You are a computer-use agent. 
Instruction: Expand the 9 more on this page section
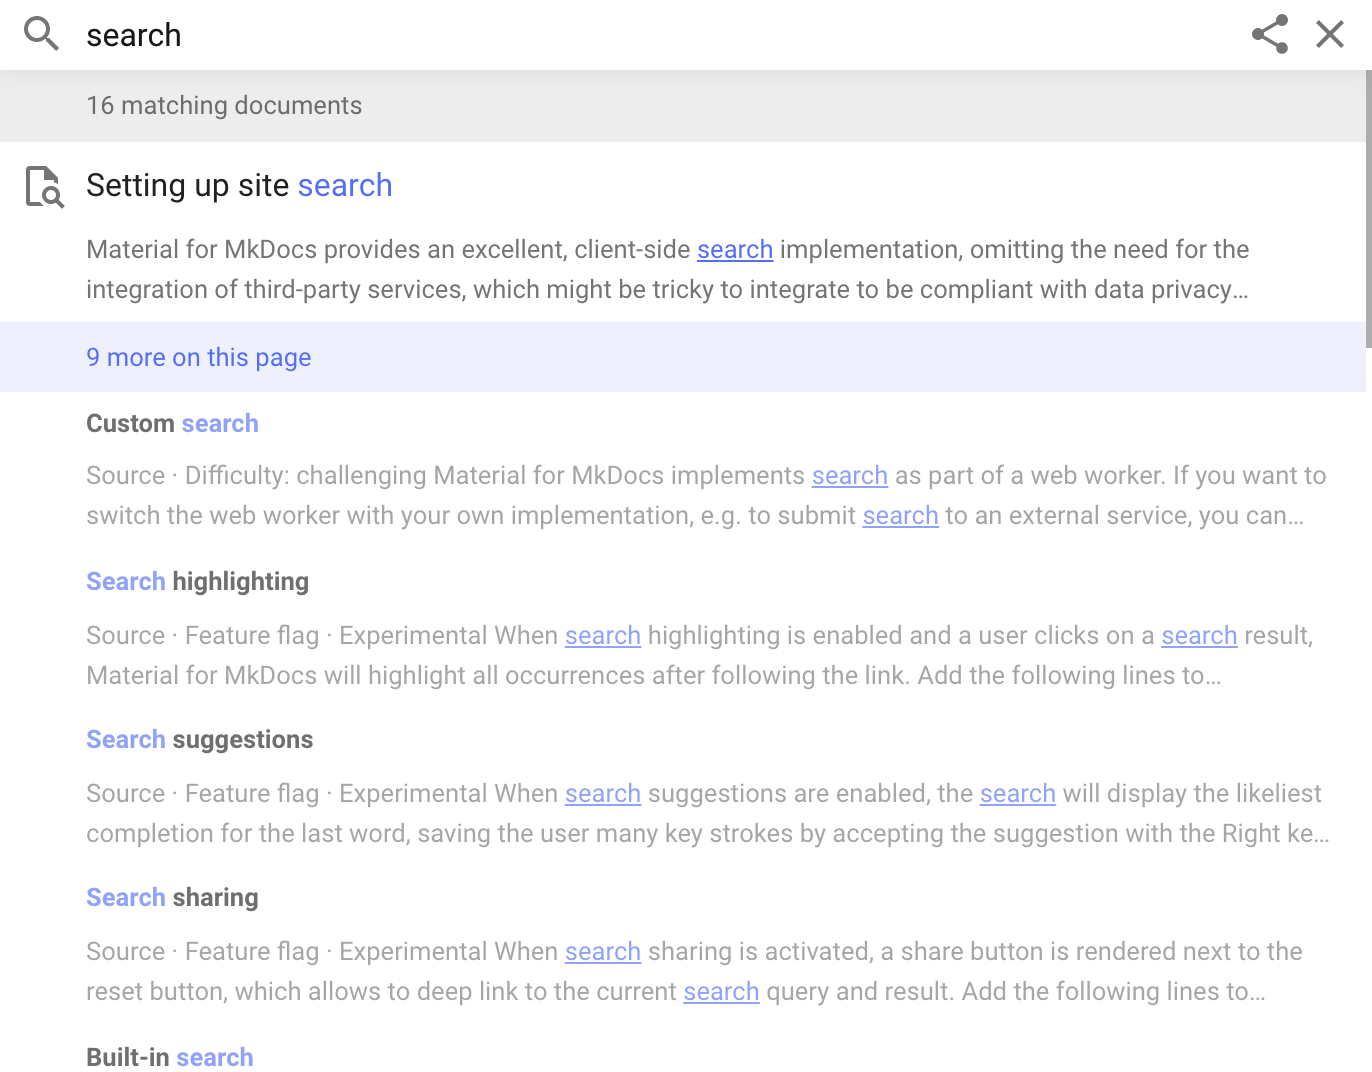coord(198,357)
